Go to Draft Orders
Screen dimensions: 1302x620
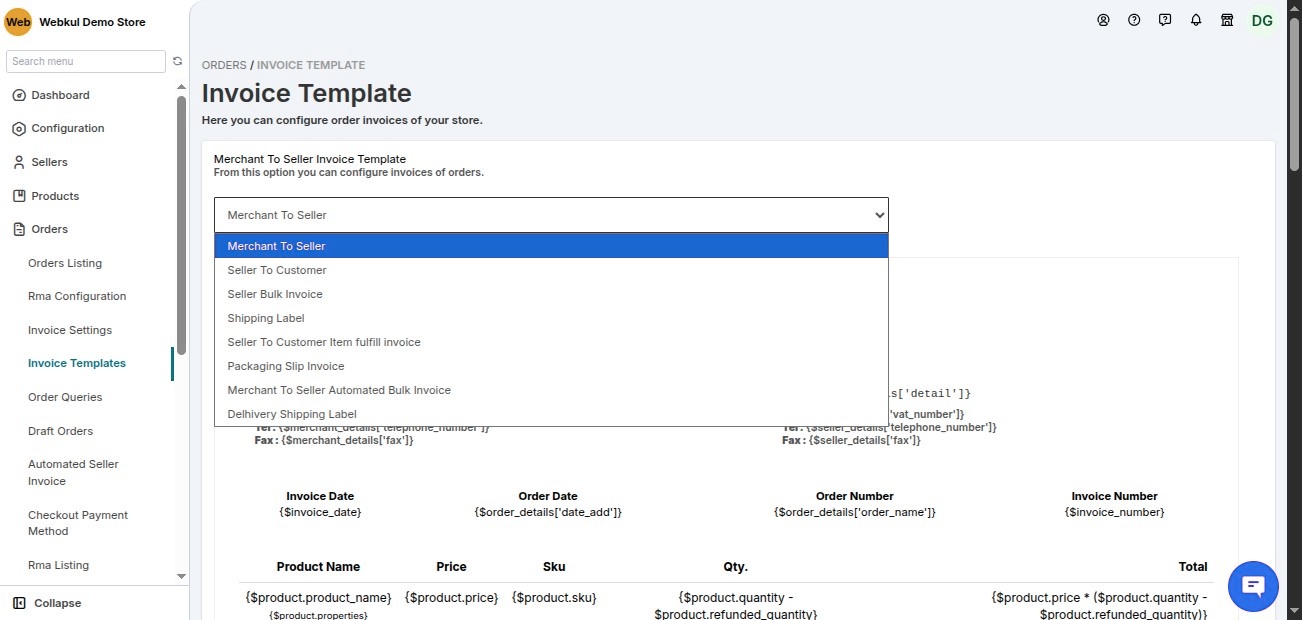click(60, 431)
